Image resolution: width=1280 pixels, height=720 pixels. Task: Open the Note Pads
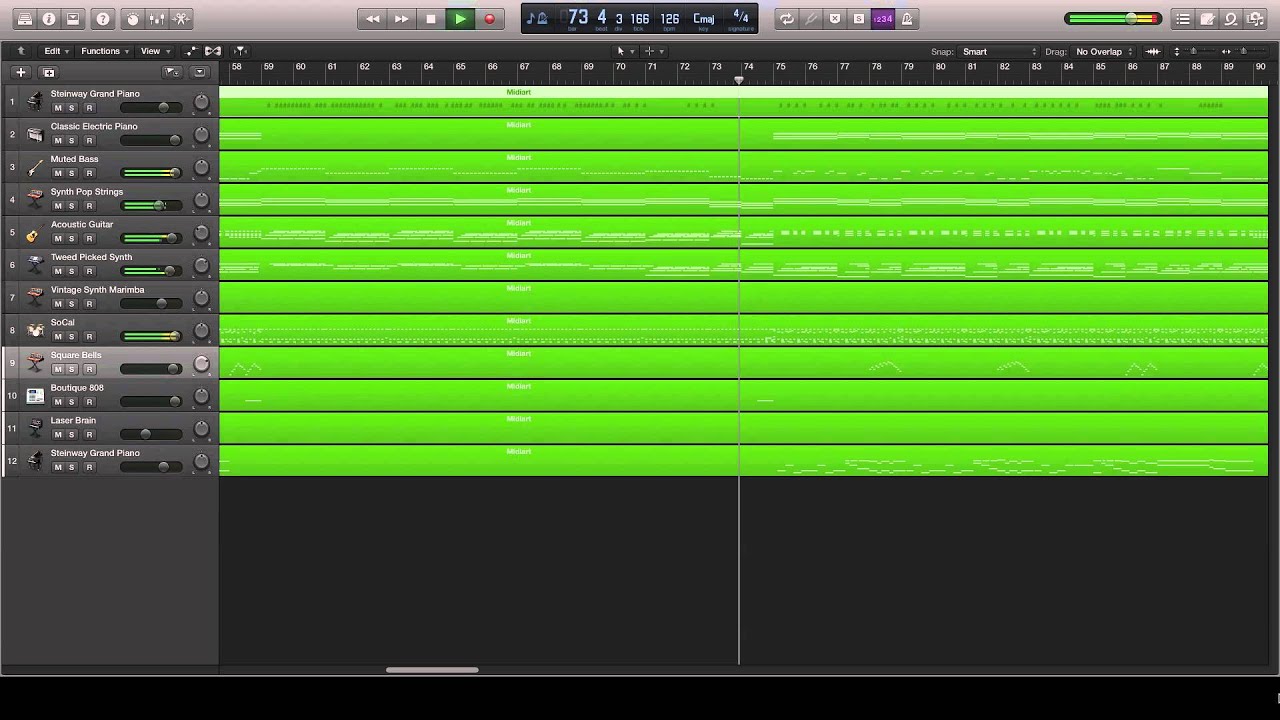(1207, 19)
